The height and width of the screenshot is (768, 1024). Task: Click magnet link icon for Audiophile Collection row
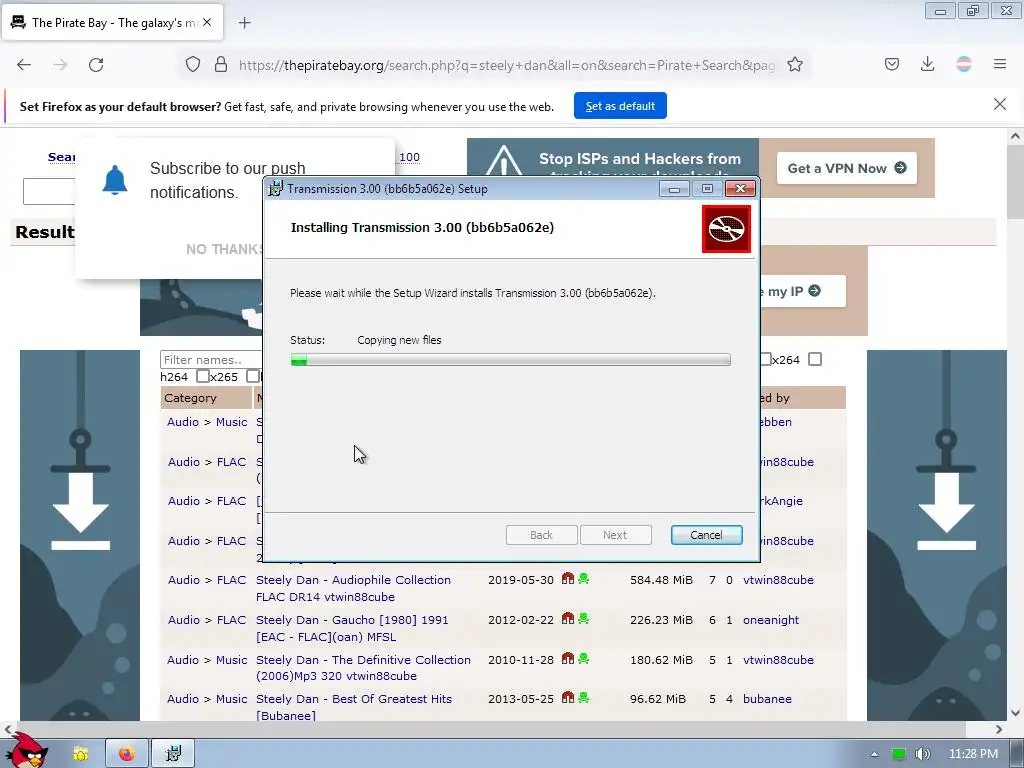tap(568, 579)
